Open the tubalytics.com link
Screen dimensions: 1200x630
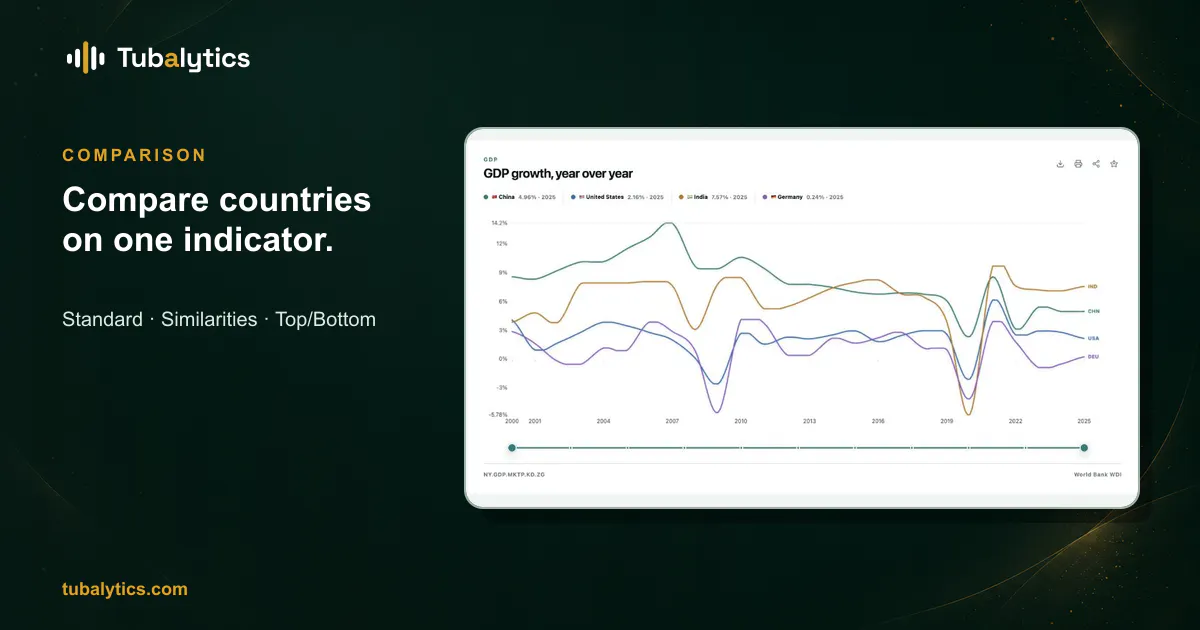coord(125,589)
